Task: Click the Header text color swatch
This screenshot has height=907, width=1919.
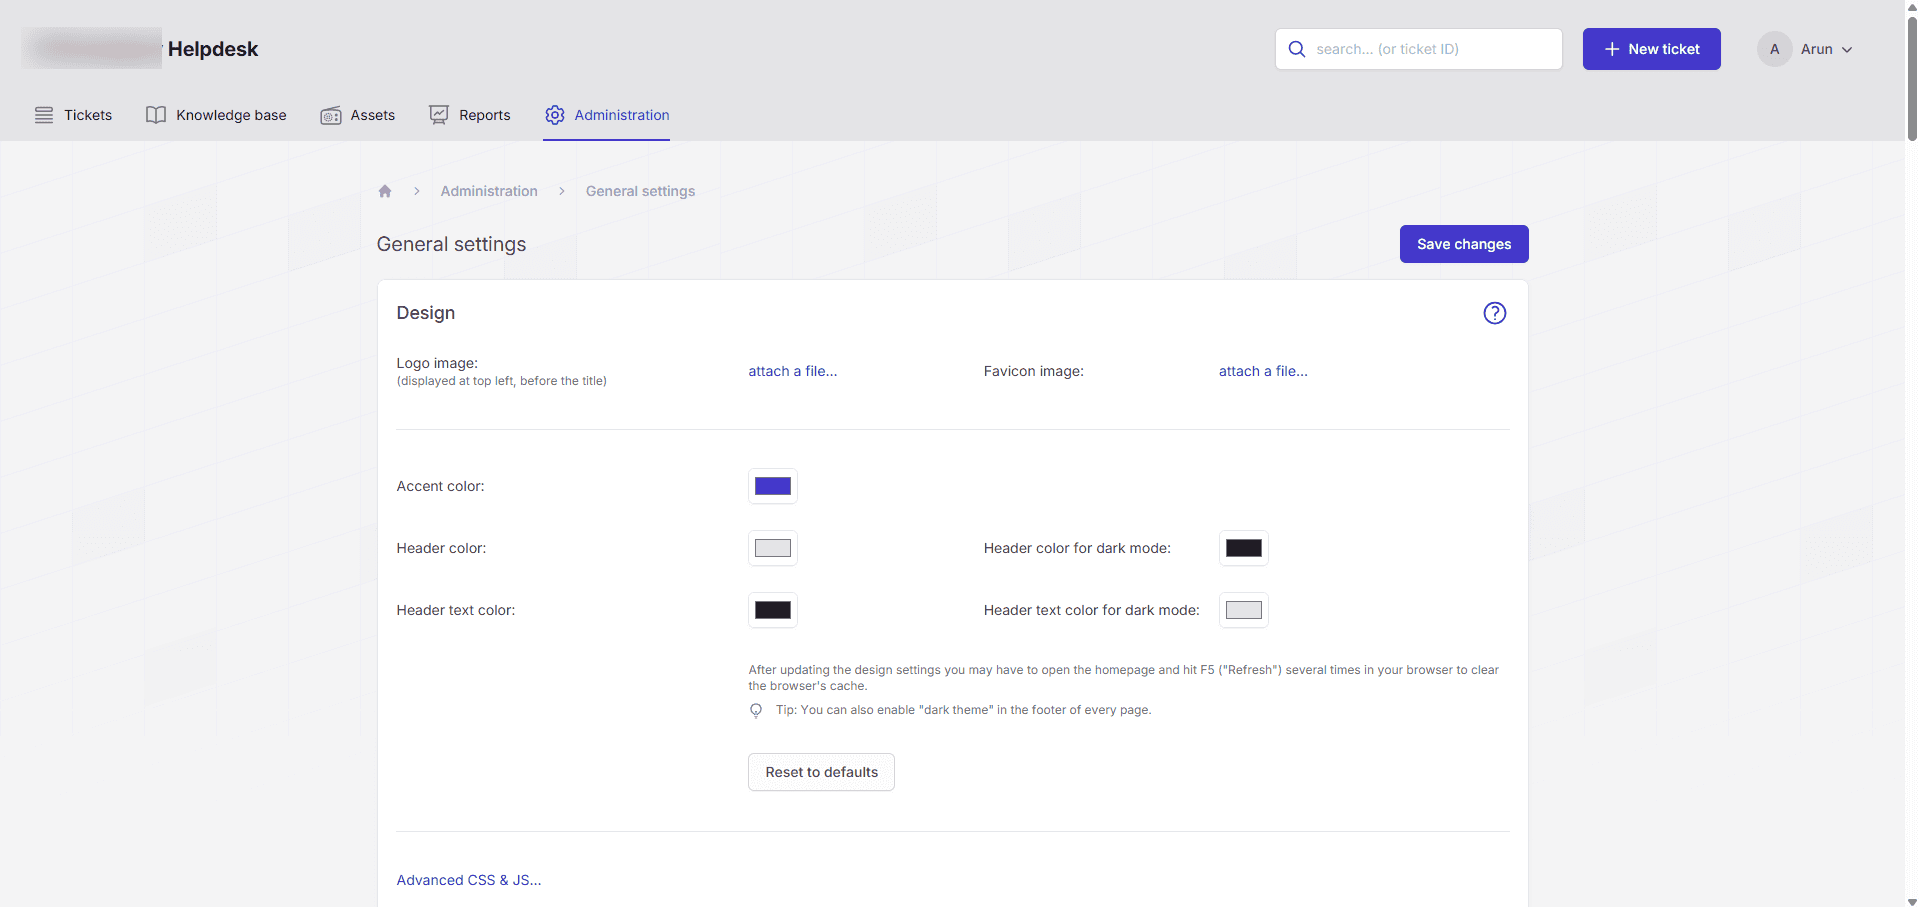Action: pos(772,610)
